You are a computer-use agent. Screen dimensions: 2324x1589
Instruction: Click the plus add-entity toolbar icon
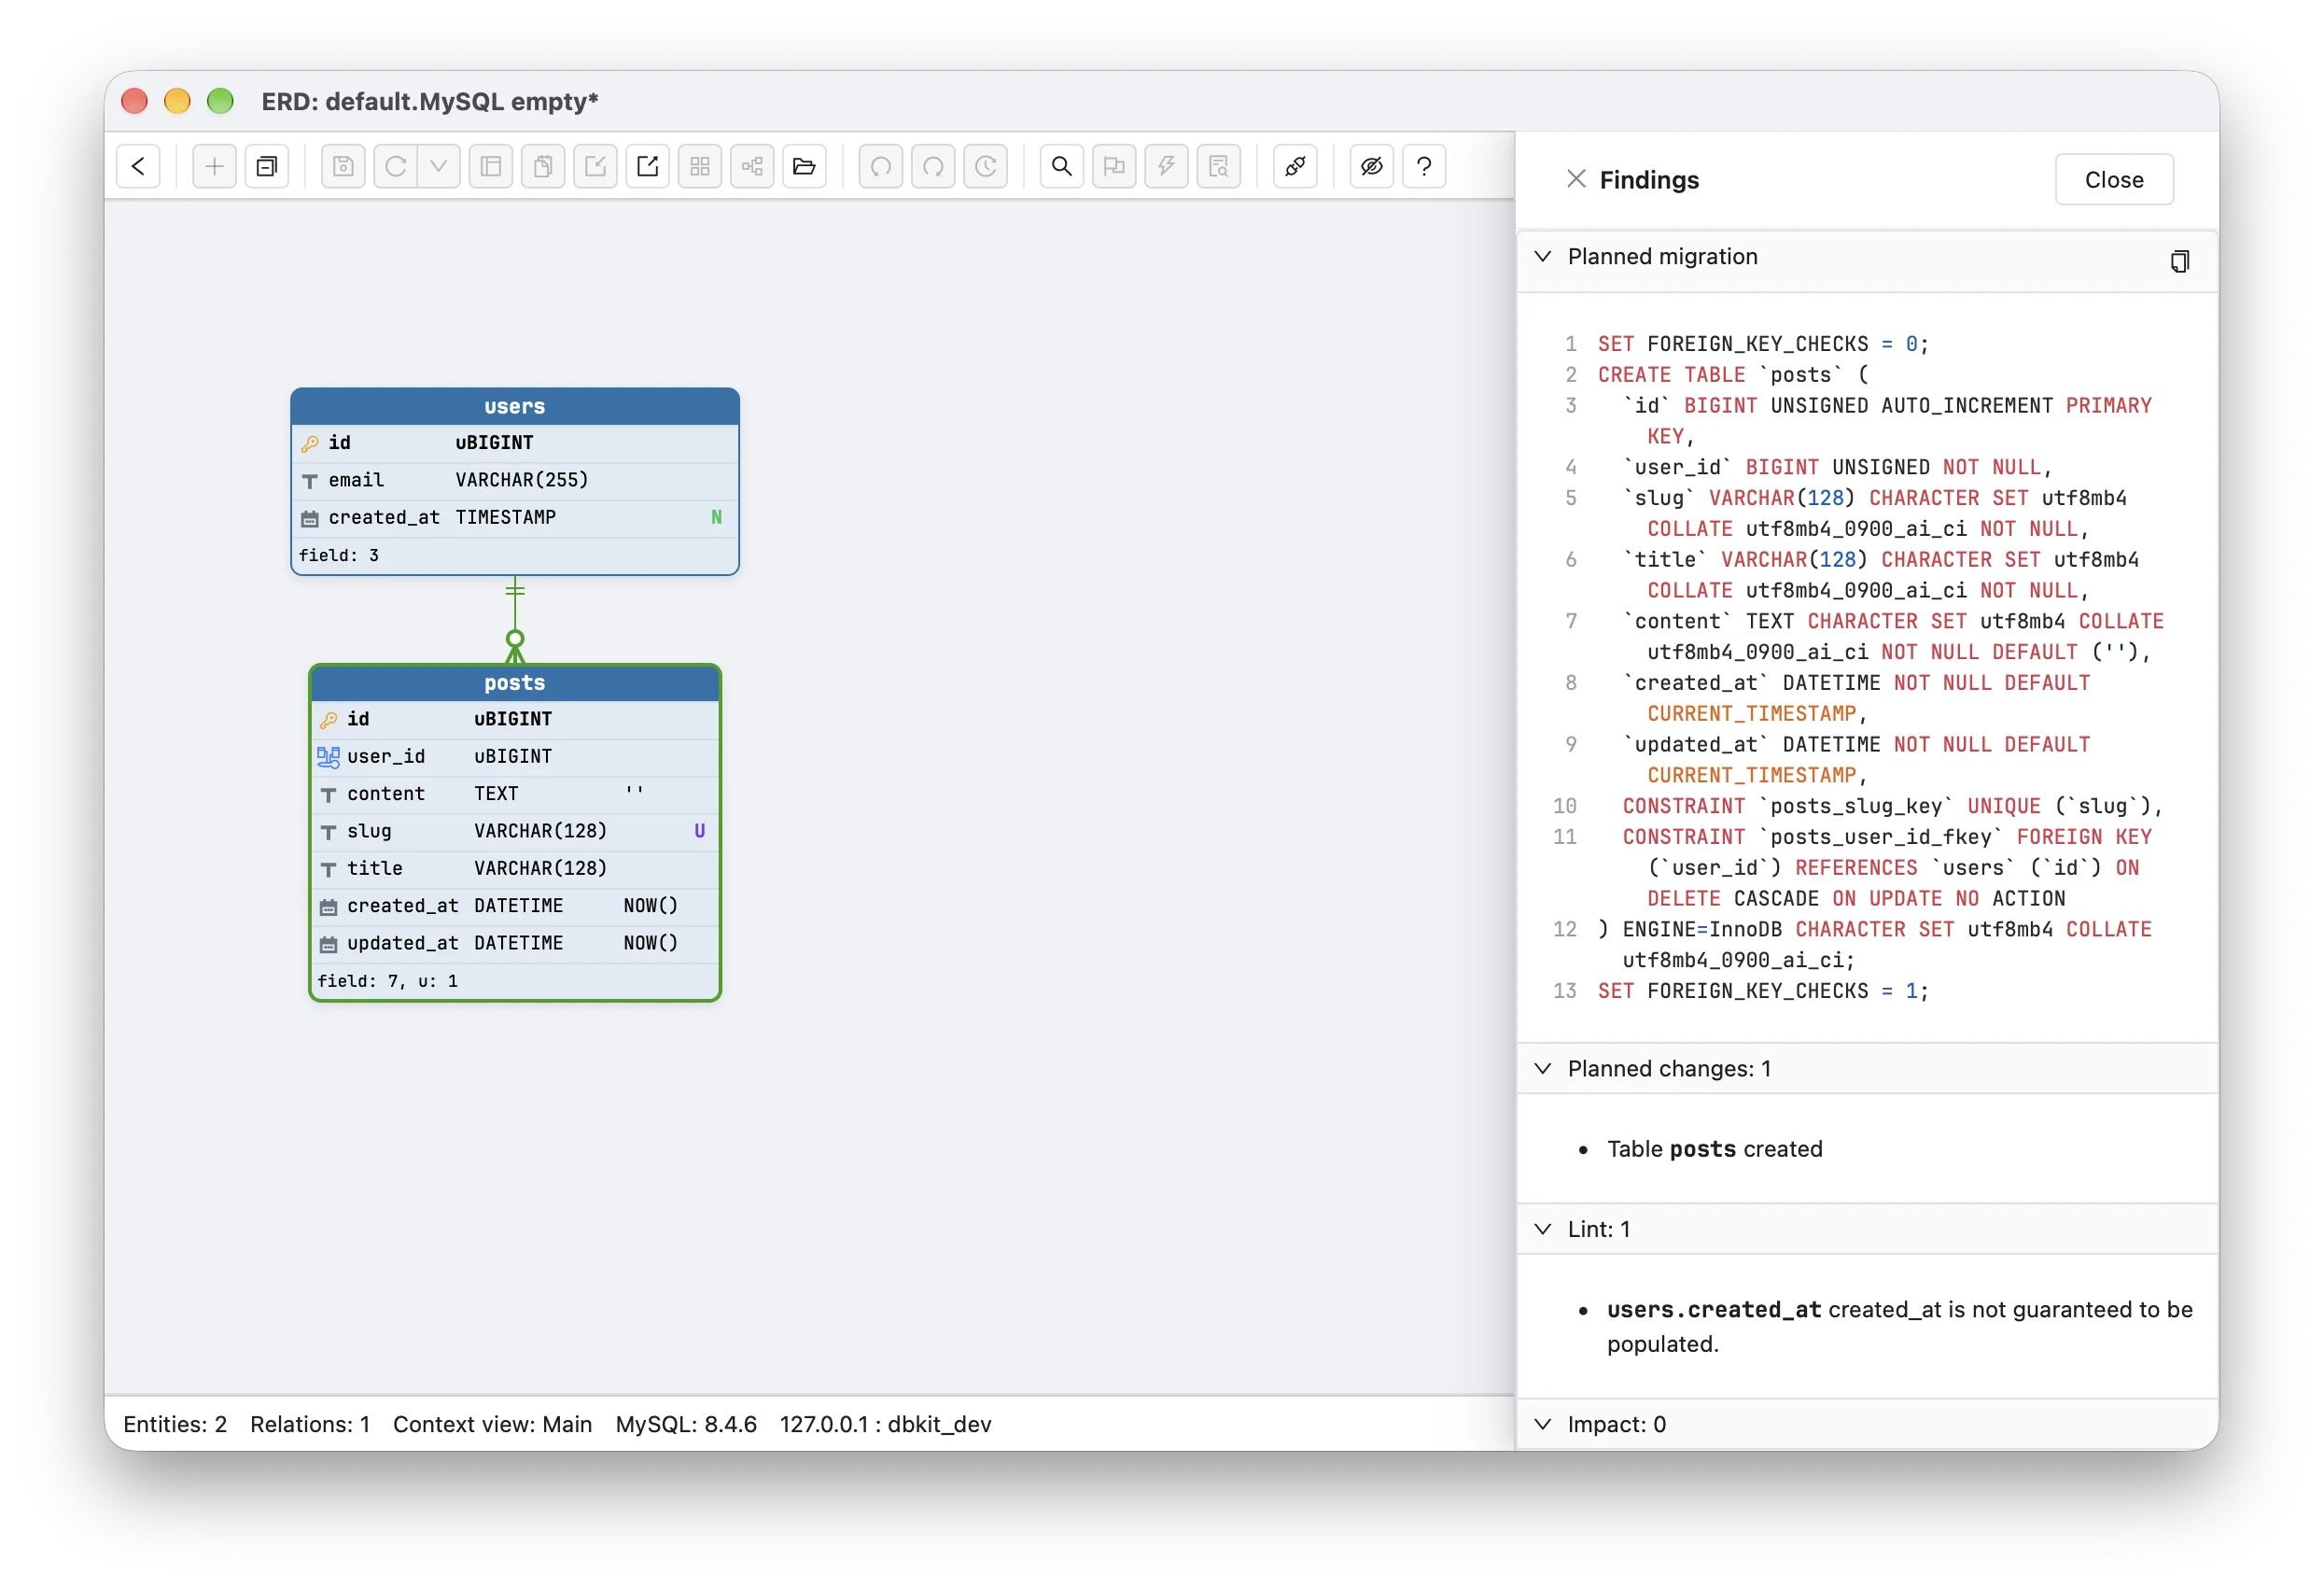[x=214, y=166]
